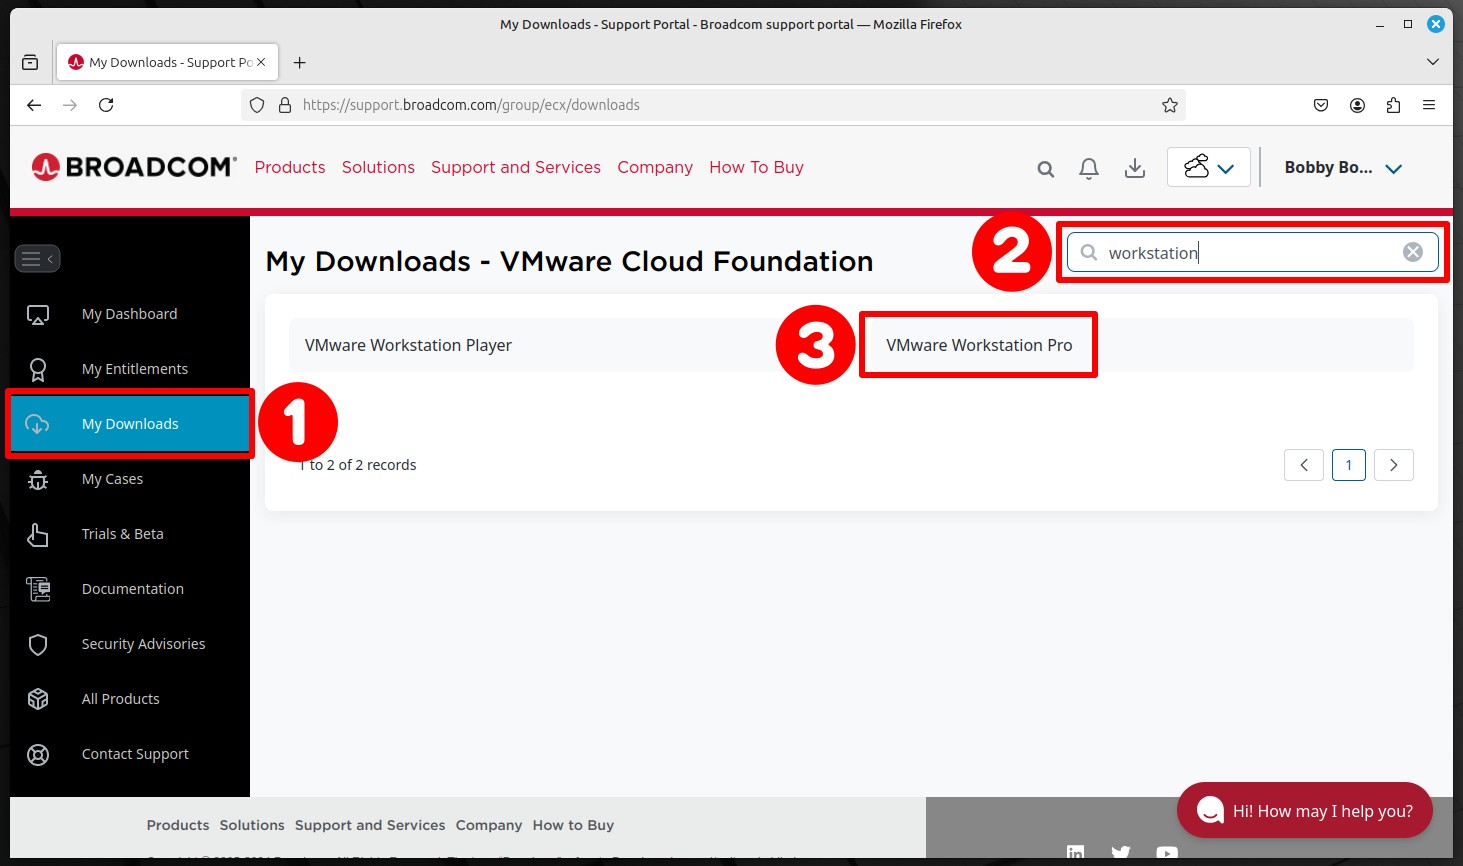Open Solutions in the top navigation
The height and width of the screenshot is (866, 1463).
click(x=378, y=167)
